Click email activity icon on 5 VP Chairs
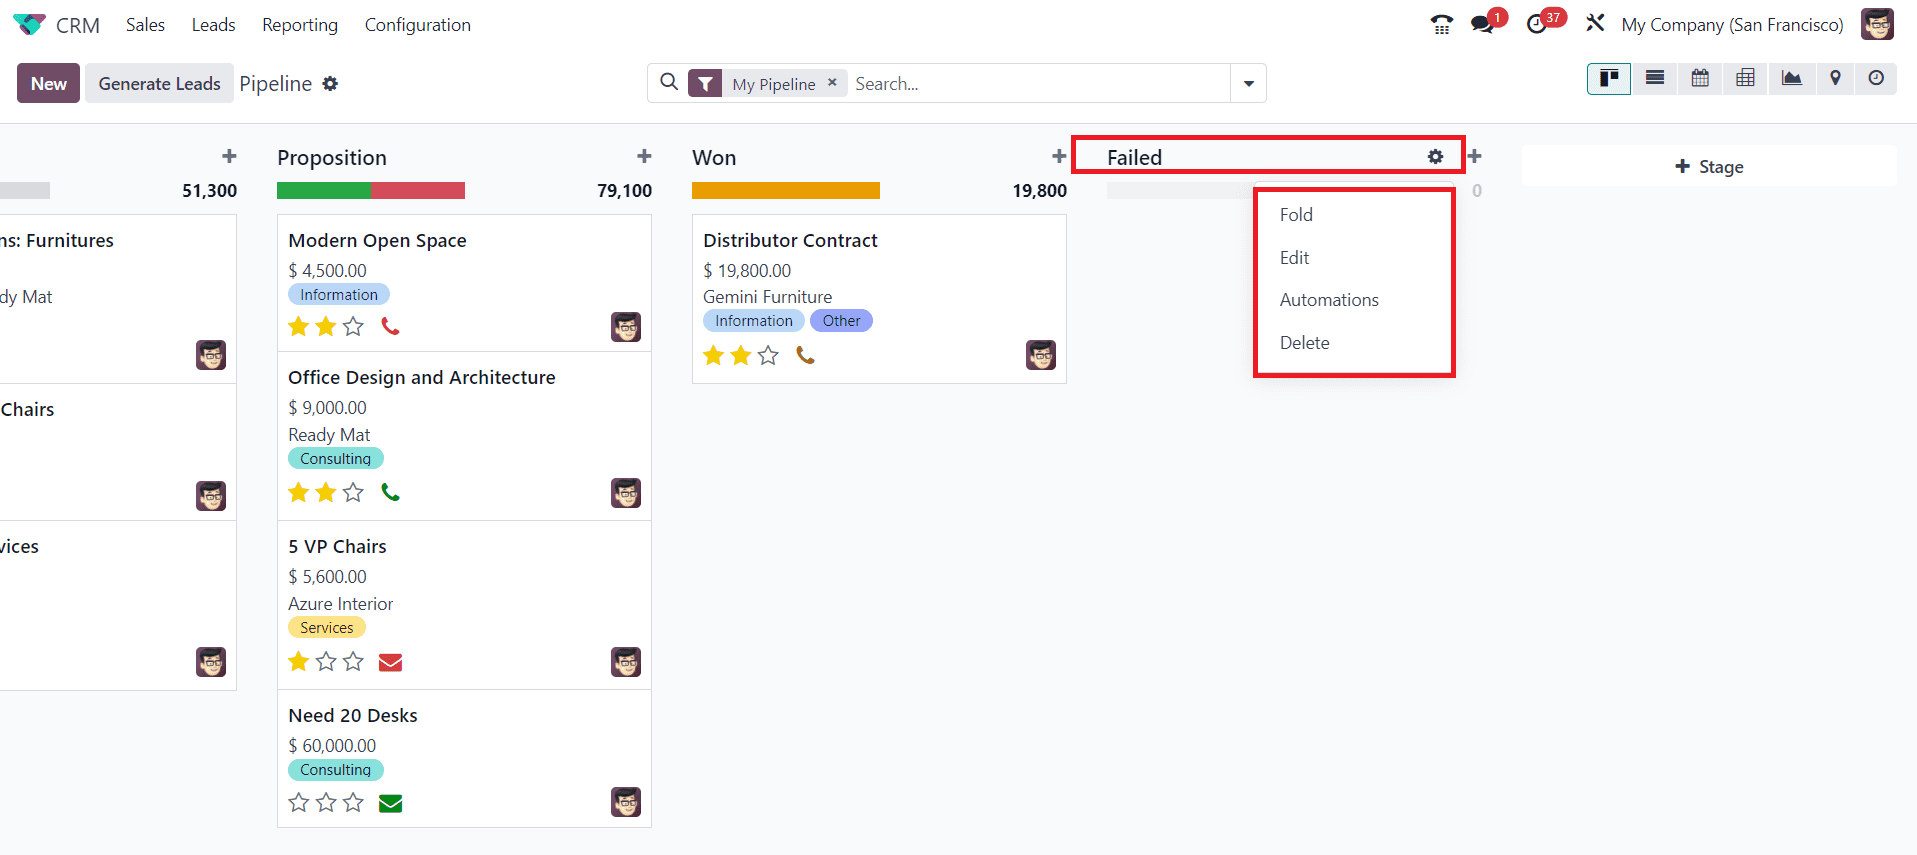 (x=391, y=662)
